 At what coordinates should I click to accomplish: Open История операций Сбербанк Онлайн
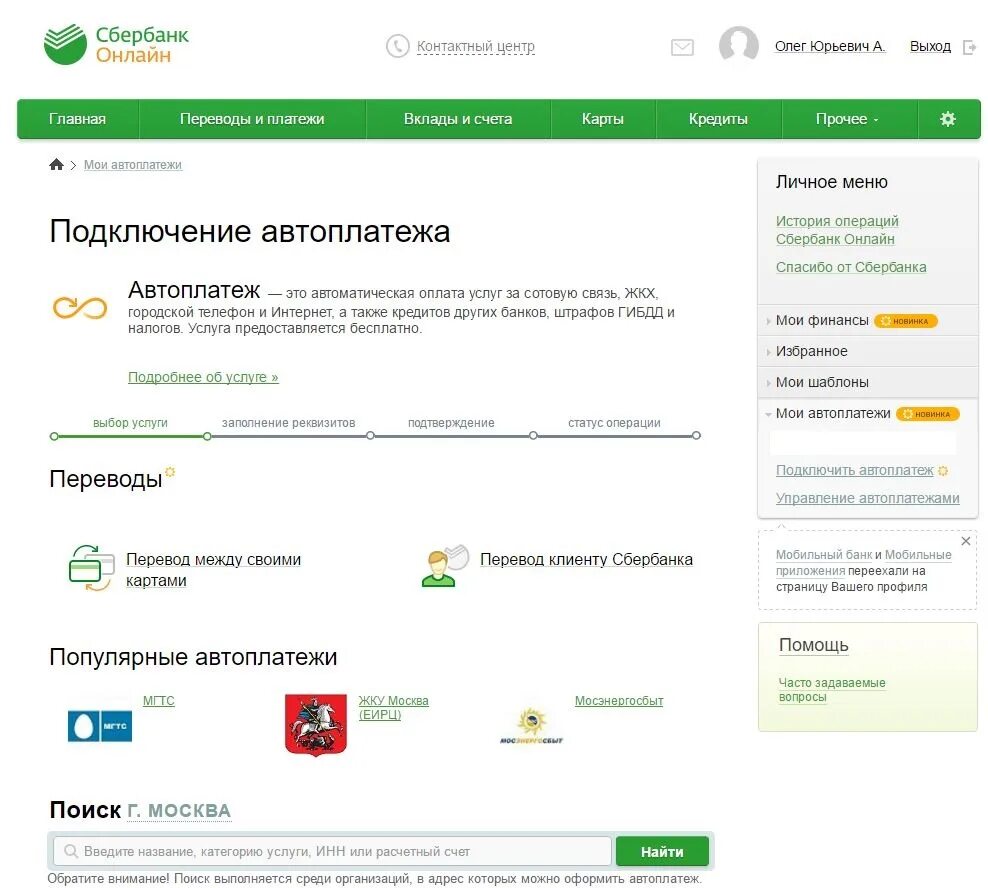[837, 230]
